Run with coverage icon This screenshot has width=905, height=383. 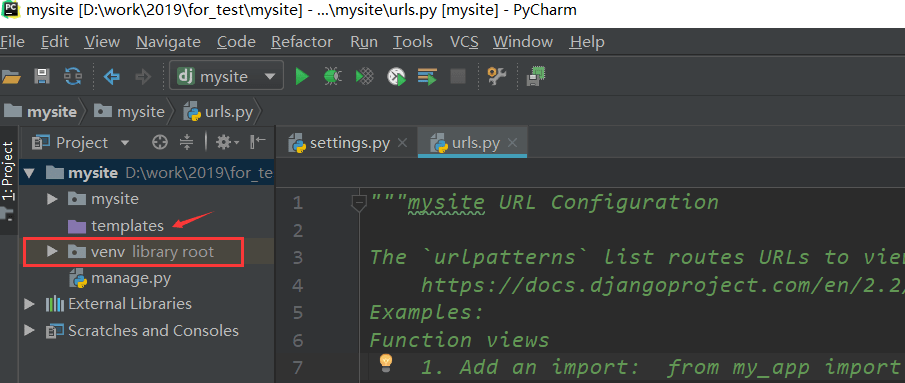(364, 77)
